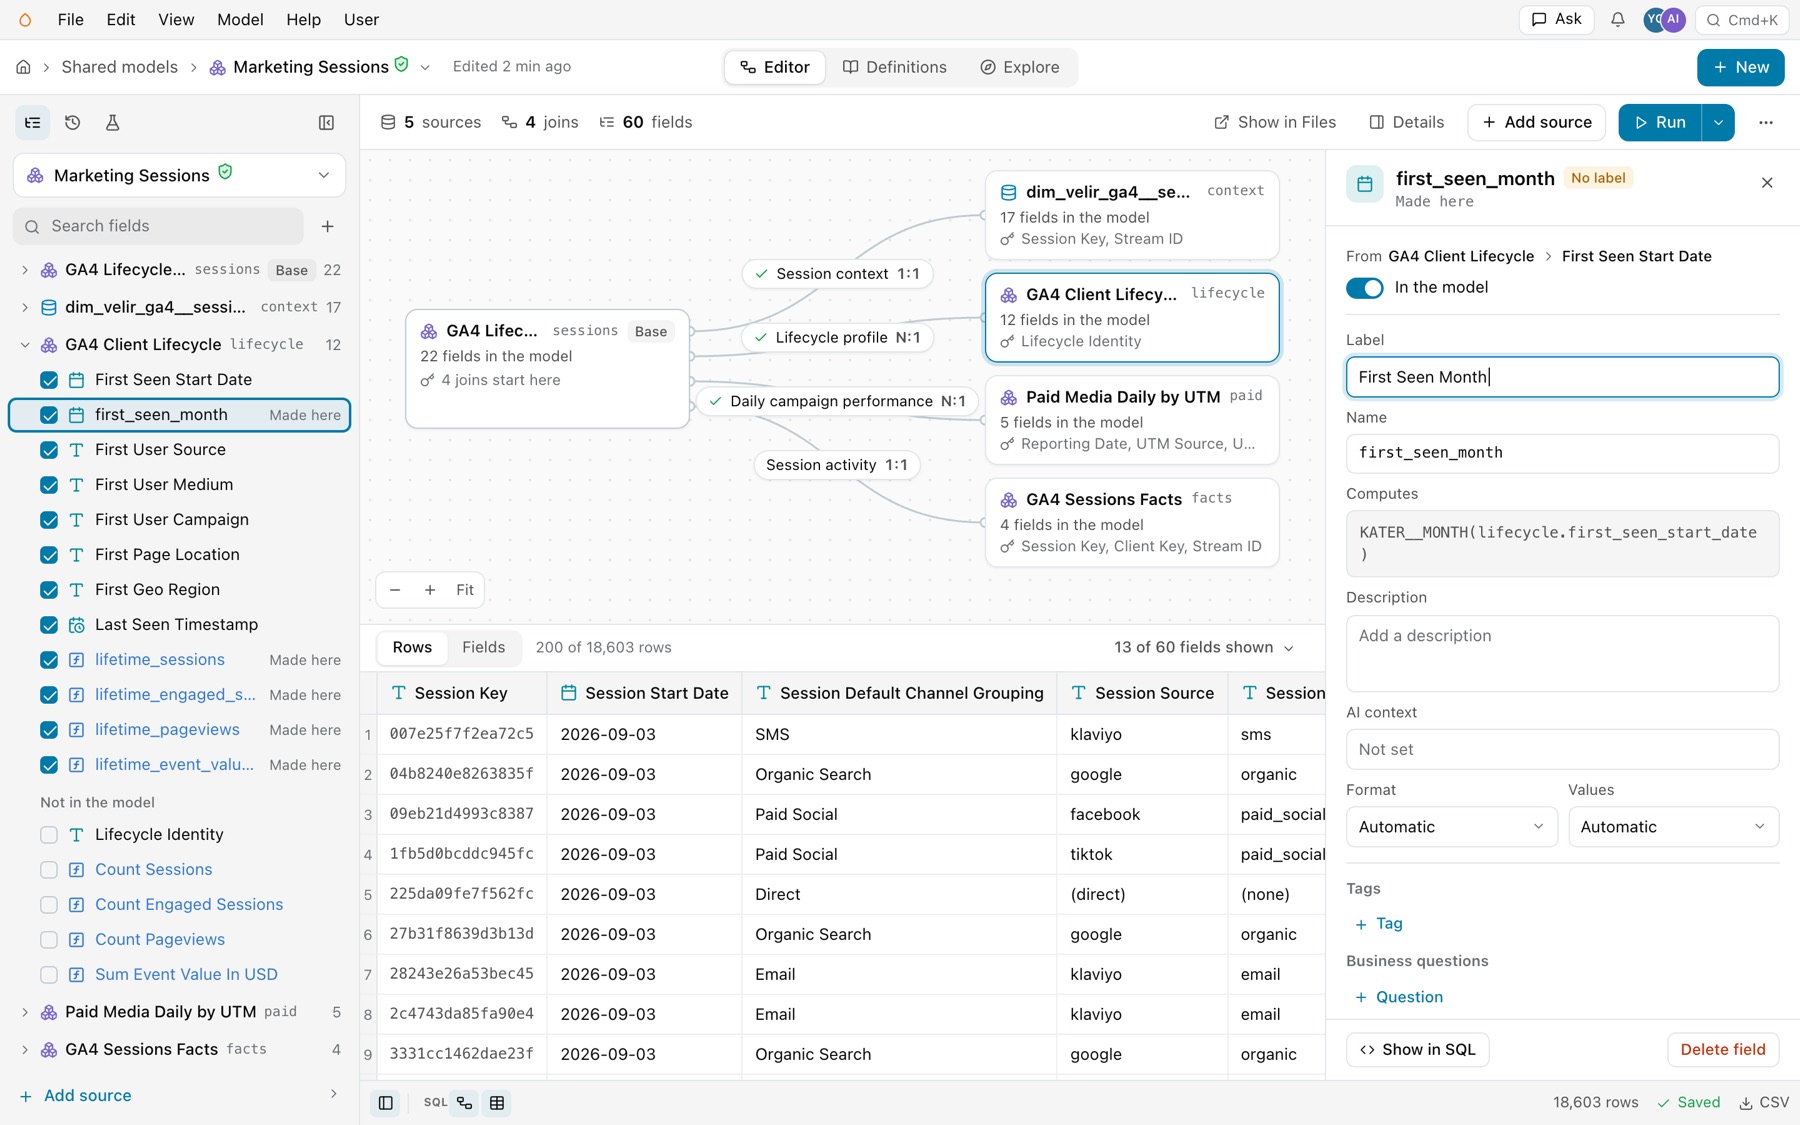Click the Label input field
The height and width of the screenshot is (1125, 1800).
[x=1562, y=377]
